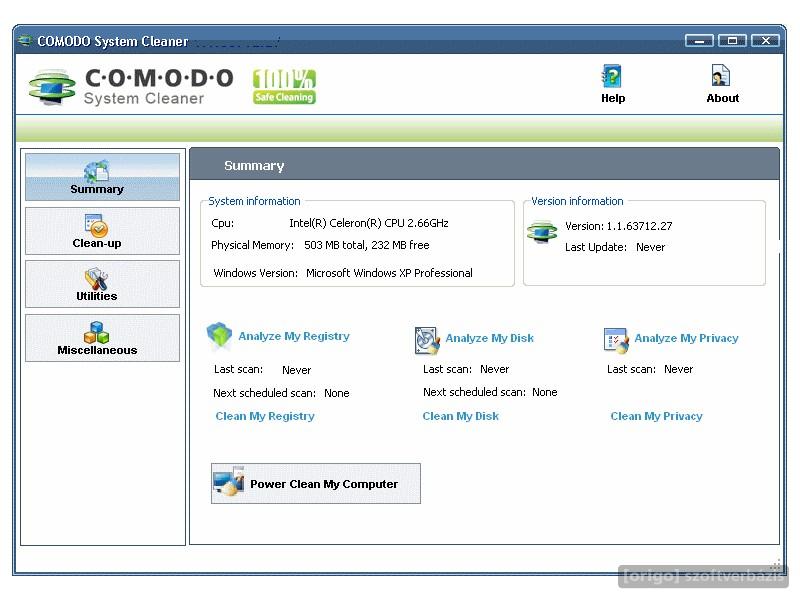Screen dimensions: 800x600
Task: Click the Utilities tools icon
Action: point(96,279)
